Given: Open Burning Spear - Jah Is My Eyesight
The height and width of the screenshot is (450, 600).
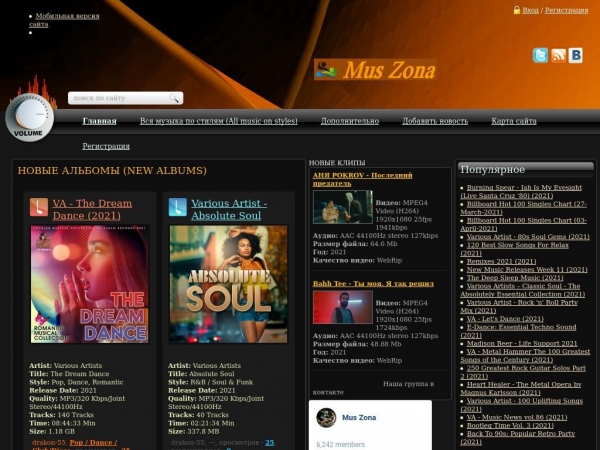Looking at the screenshot, I should 521,191.
